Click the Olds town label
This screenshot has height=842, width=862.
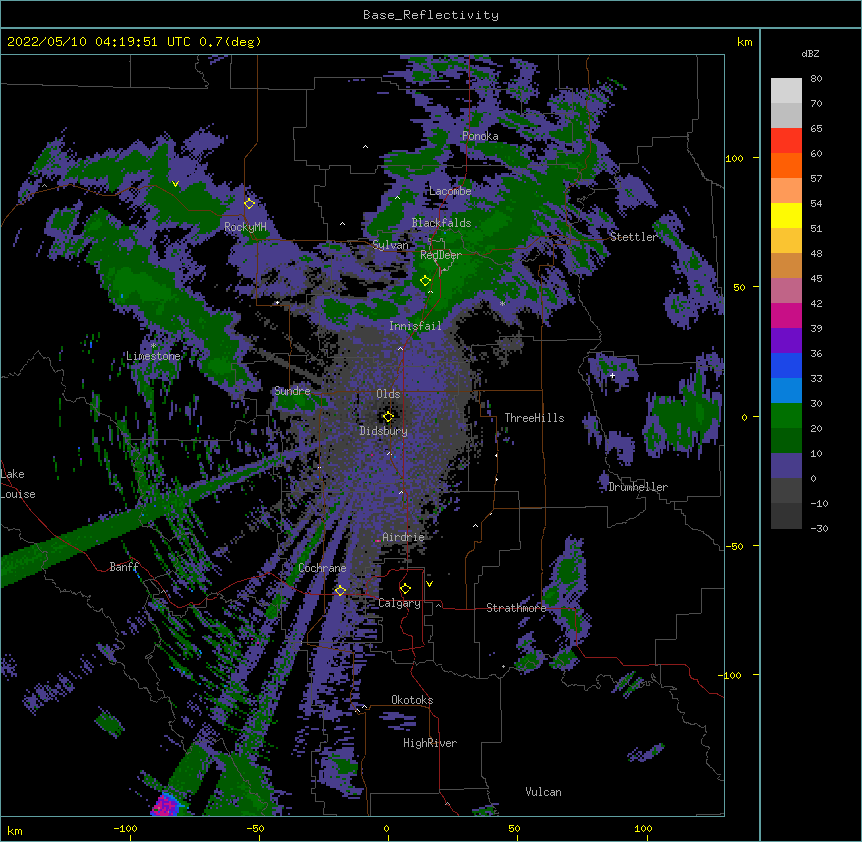(x=388, y=394)
